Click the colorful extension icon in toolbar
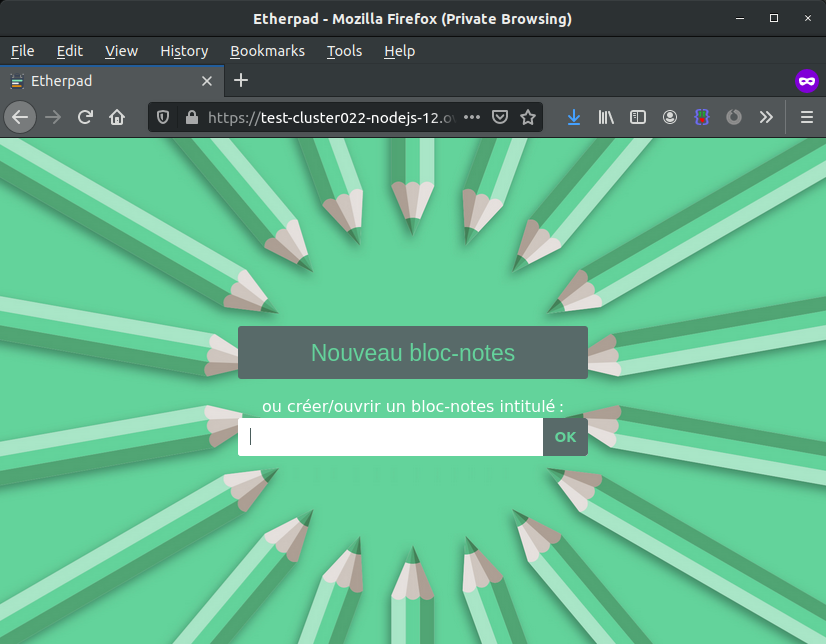 pyautogui.click(x=702, y=117)
